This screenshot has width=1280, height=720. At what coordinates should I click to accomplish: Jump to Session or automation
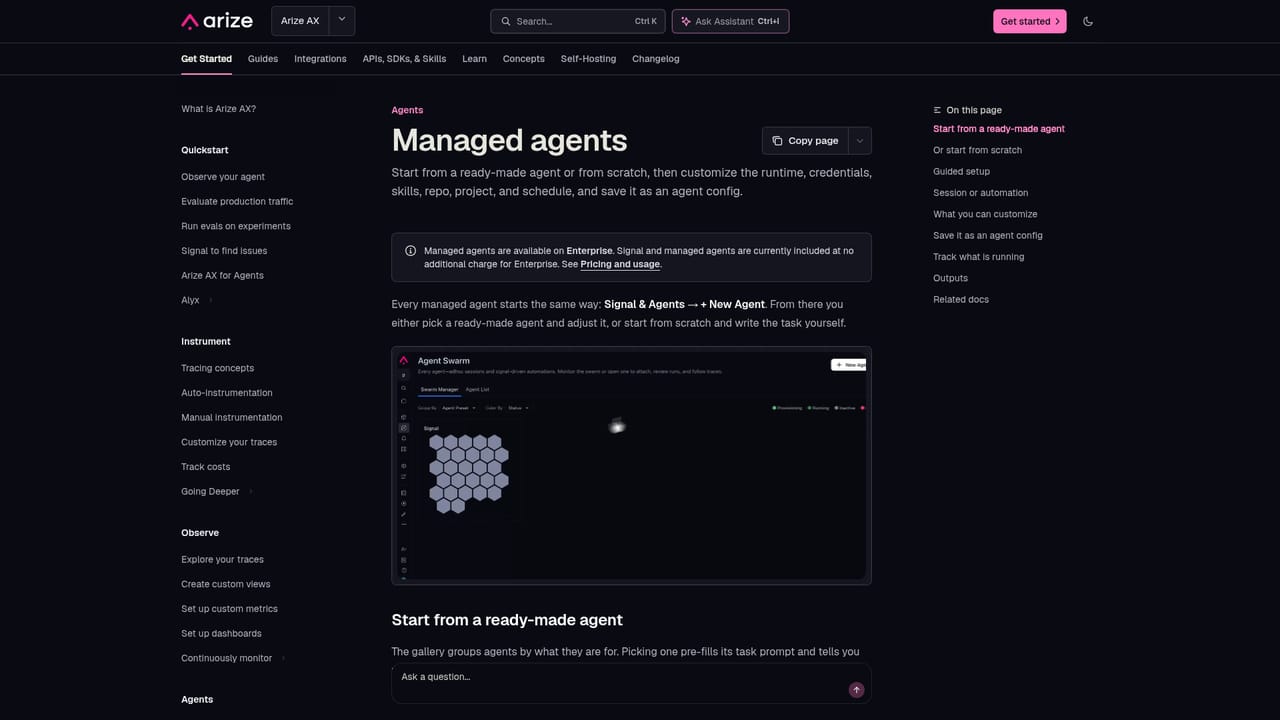tap(981, 193)
